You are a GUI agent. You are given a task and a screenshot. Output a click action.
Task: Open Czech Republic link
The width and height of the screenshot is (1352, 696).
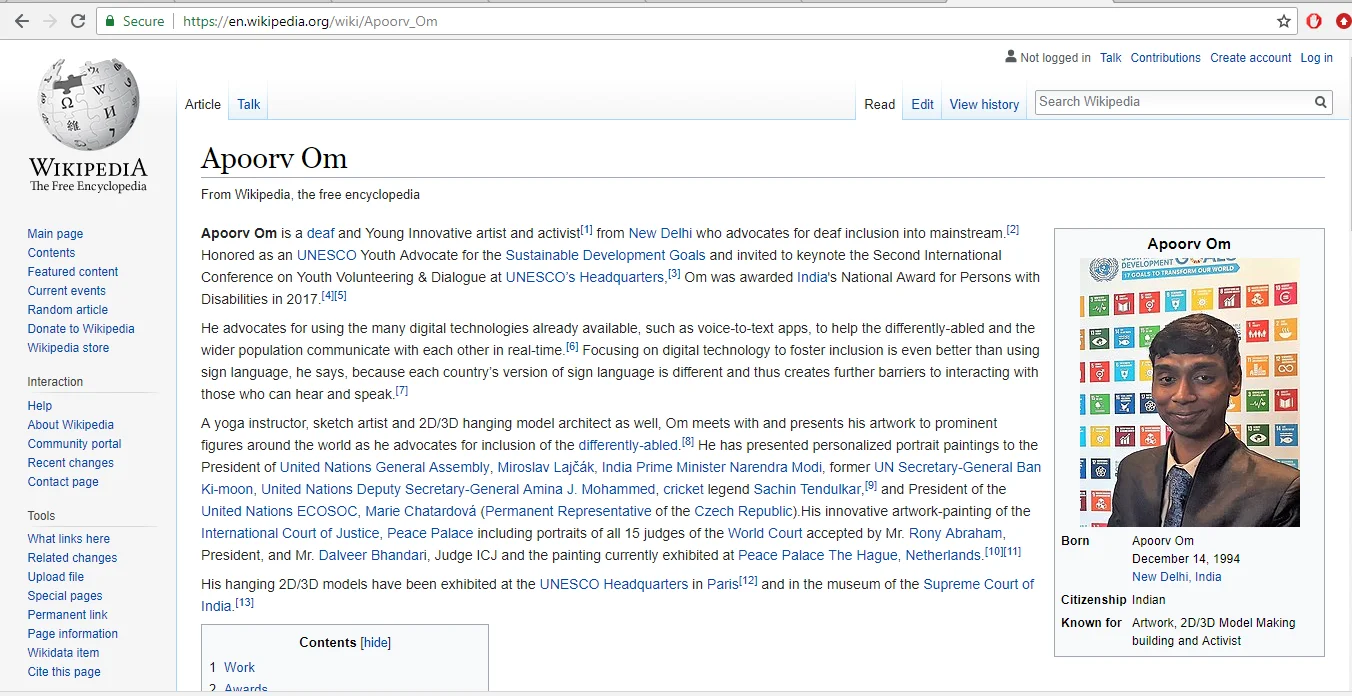pyautogui.click(x=744, y=512)
